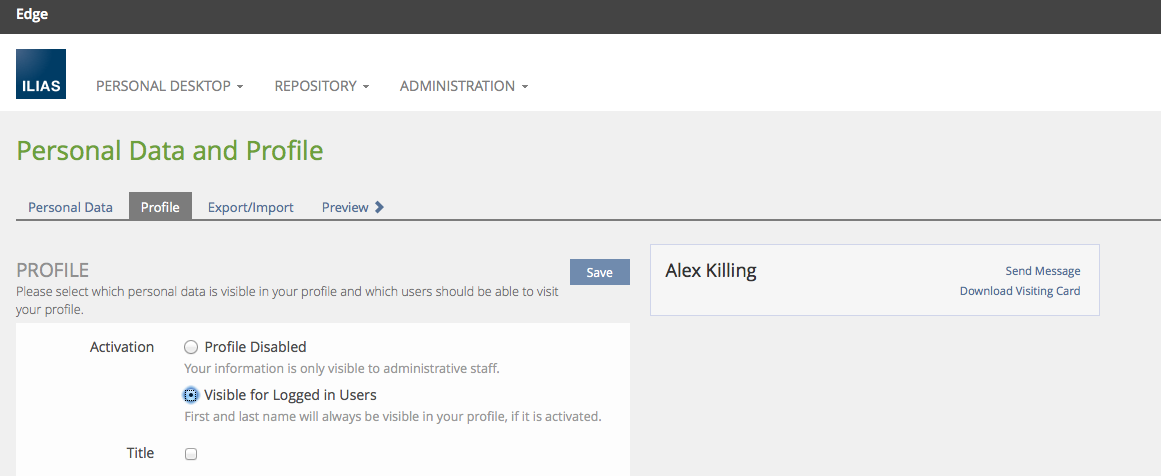
Task: Click the ILIAS logo icon
Action: 41,74
